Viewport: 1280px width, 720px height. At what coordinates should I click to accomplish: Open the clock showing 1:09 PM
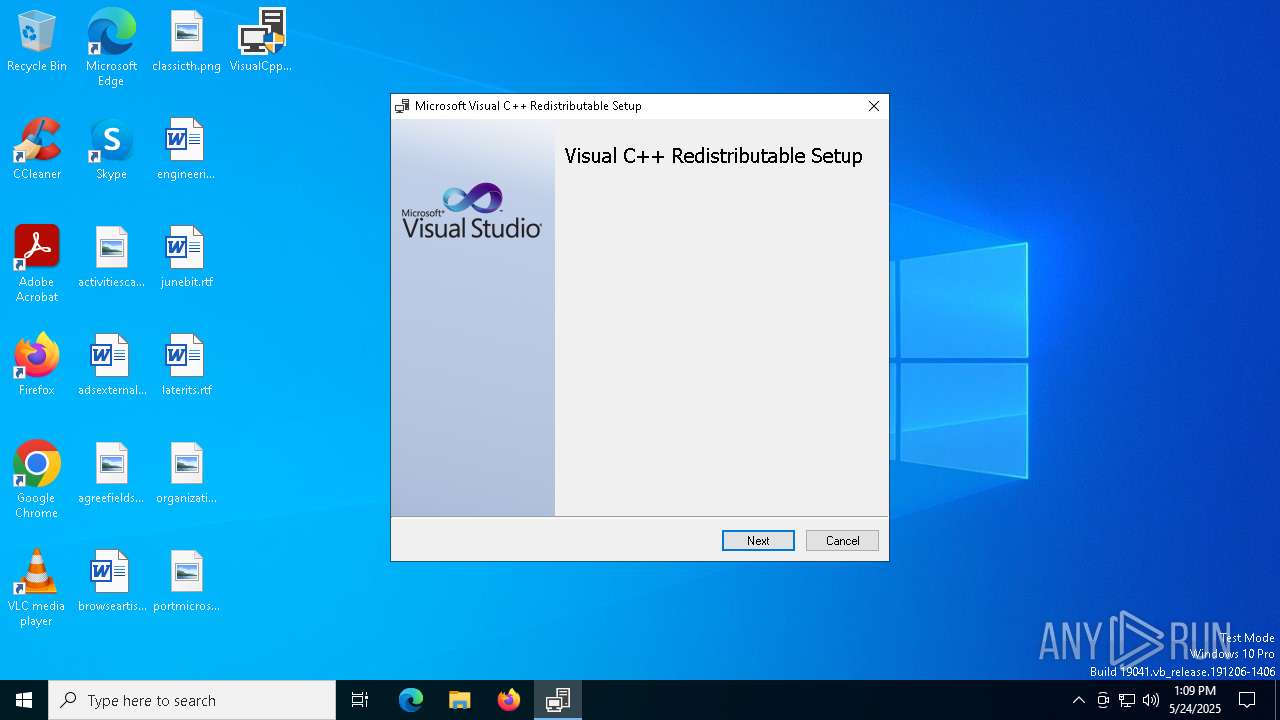[1195, 700]
